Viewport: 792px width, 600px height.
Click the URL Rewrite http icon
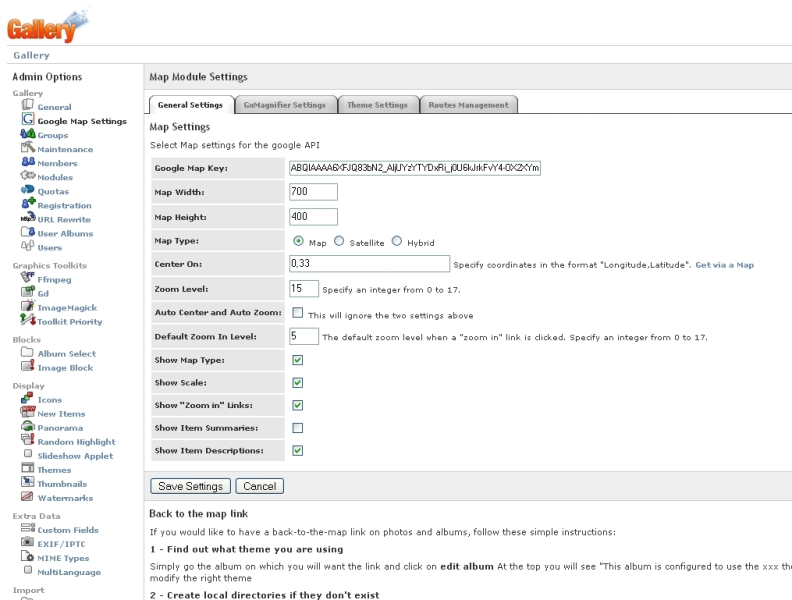coord(28,218)
